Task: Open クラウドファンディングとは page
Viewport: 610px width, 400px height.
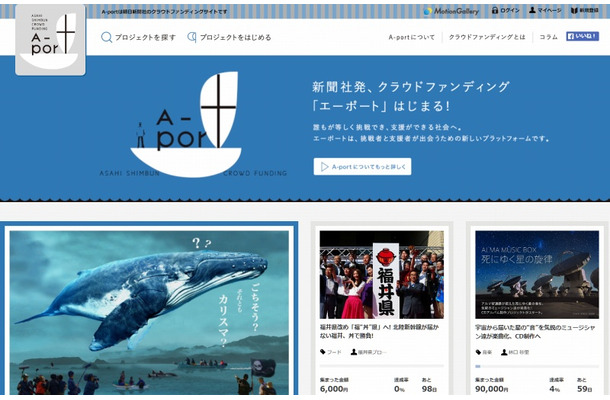Action: point(487,37)
